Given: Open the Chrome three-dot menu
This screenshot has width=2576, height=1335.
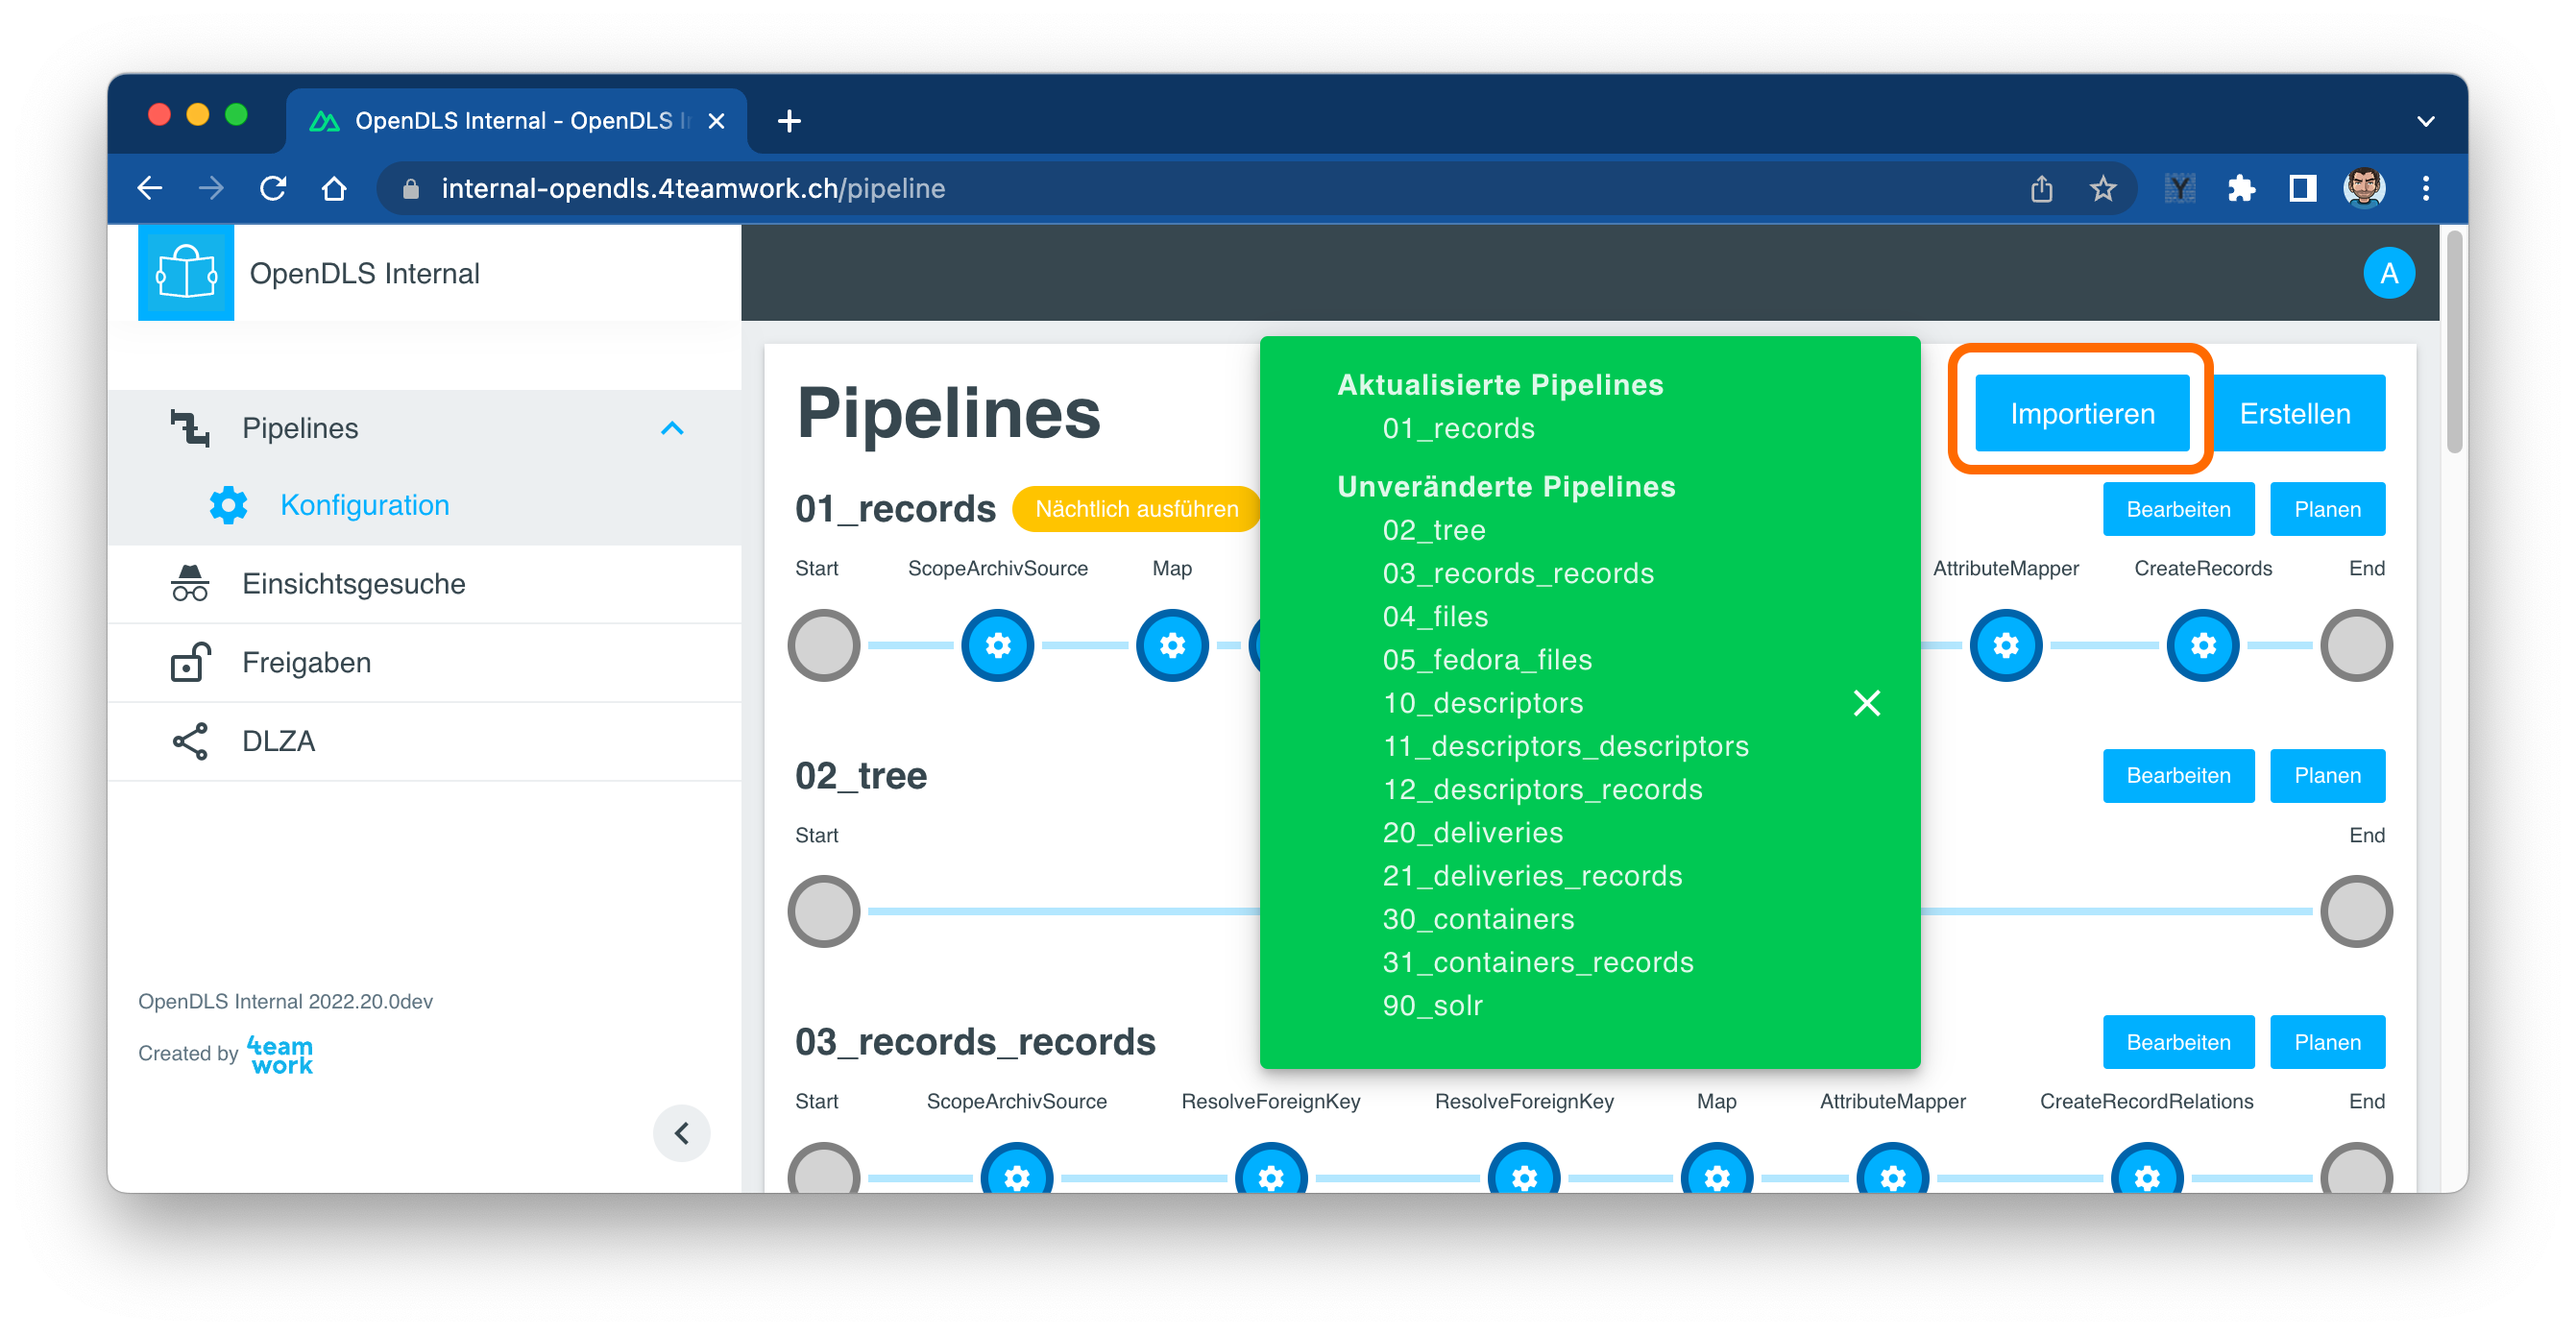Looking at the screenshot, I should (x=2425, y=188).
